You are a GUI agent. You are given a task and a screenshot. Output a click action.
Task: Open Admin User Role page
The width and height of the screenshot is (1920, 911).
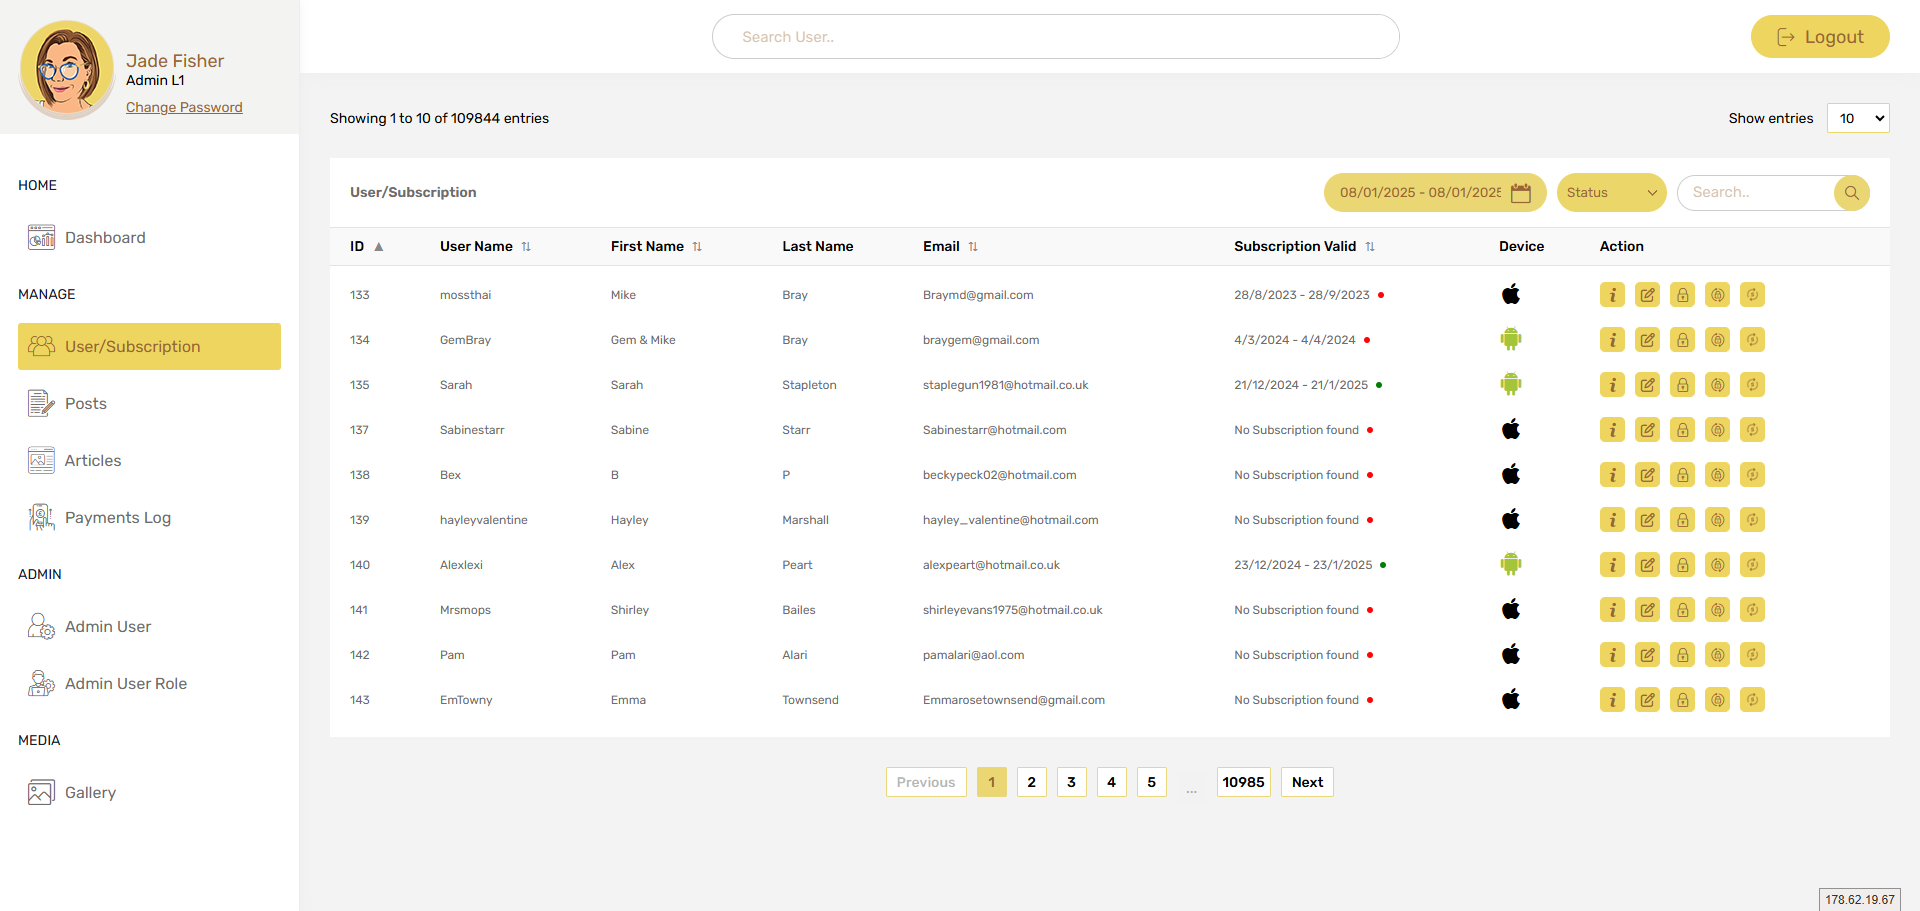coord(149,683)
